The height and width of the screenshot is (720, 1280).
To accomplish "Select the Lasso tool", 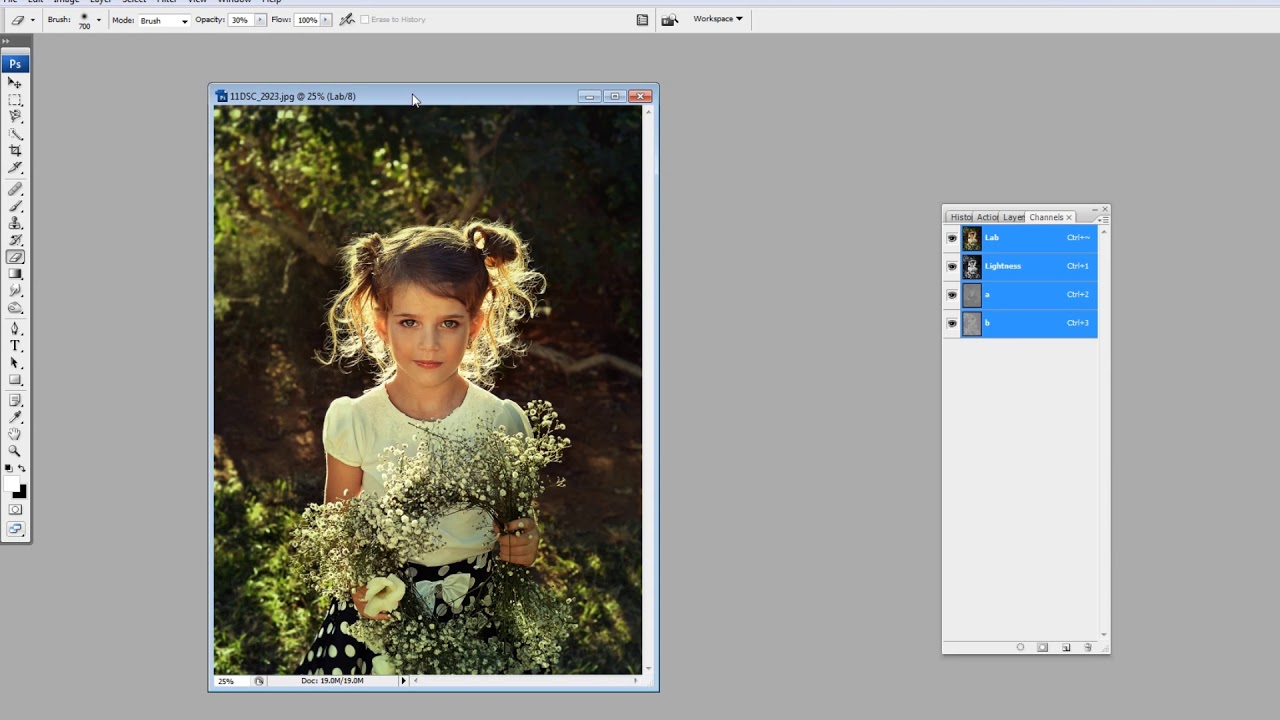I will (x=15, y=117).
